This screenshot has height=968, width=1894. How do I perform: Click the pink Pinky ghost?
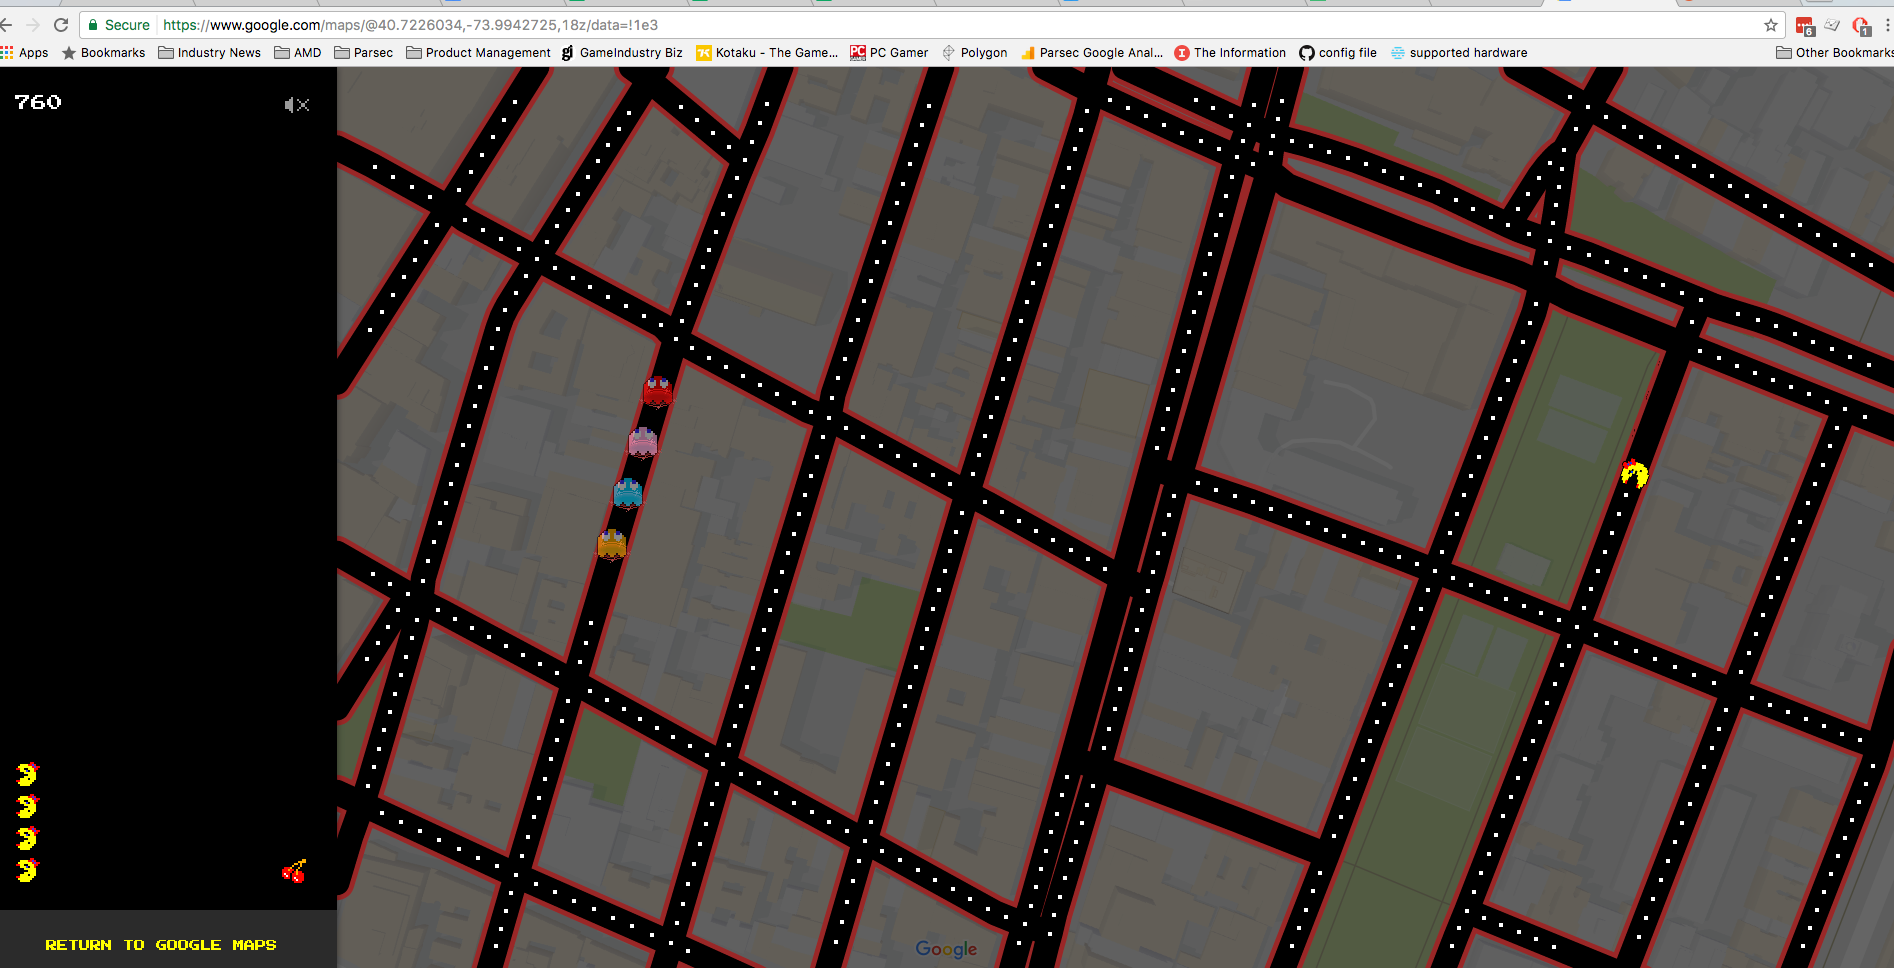click(643, 442)
